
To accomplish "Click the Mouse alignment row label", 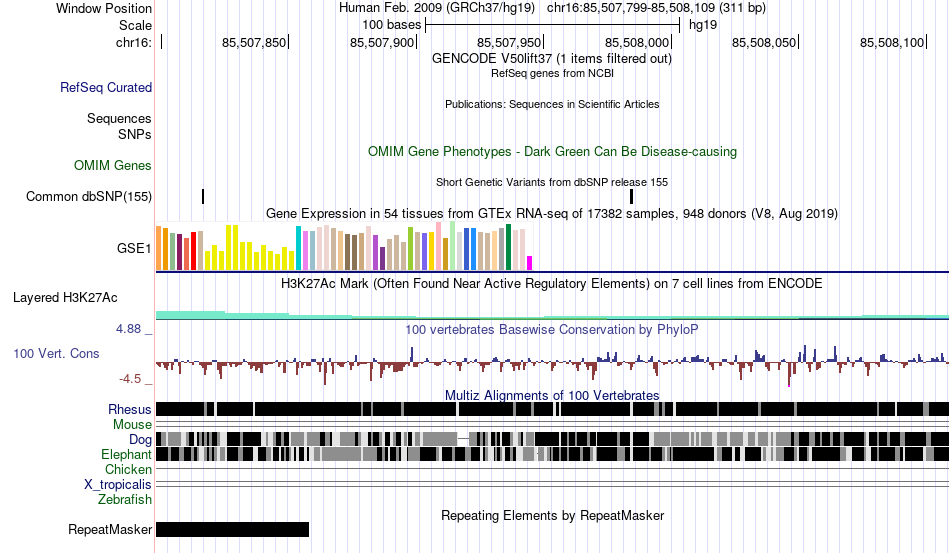I will click(x=132, y=425).
